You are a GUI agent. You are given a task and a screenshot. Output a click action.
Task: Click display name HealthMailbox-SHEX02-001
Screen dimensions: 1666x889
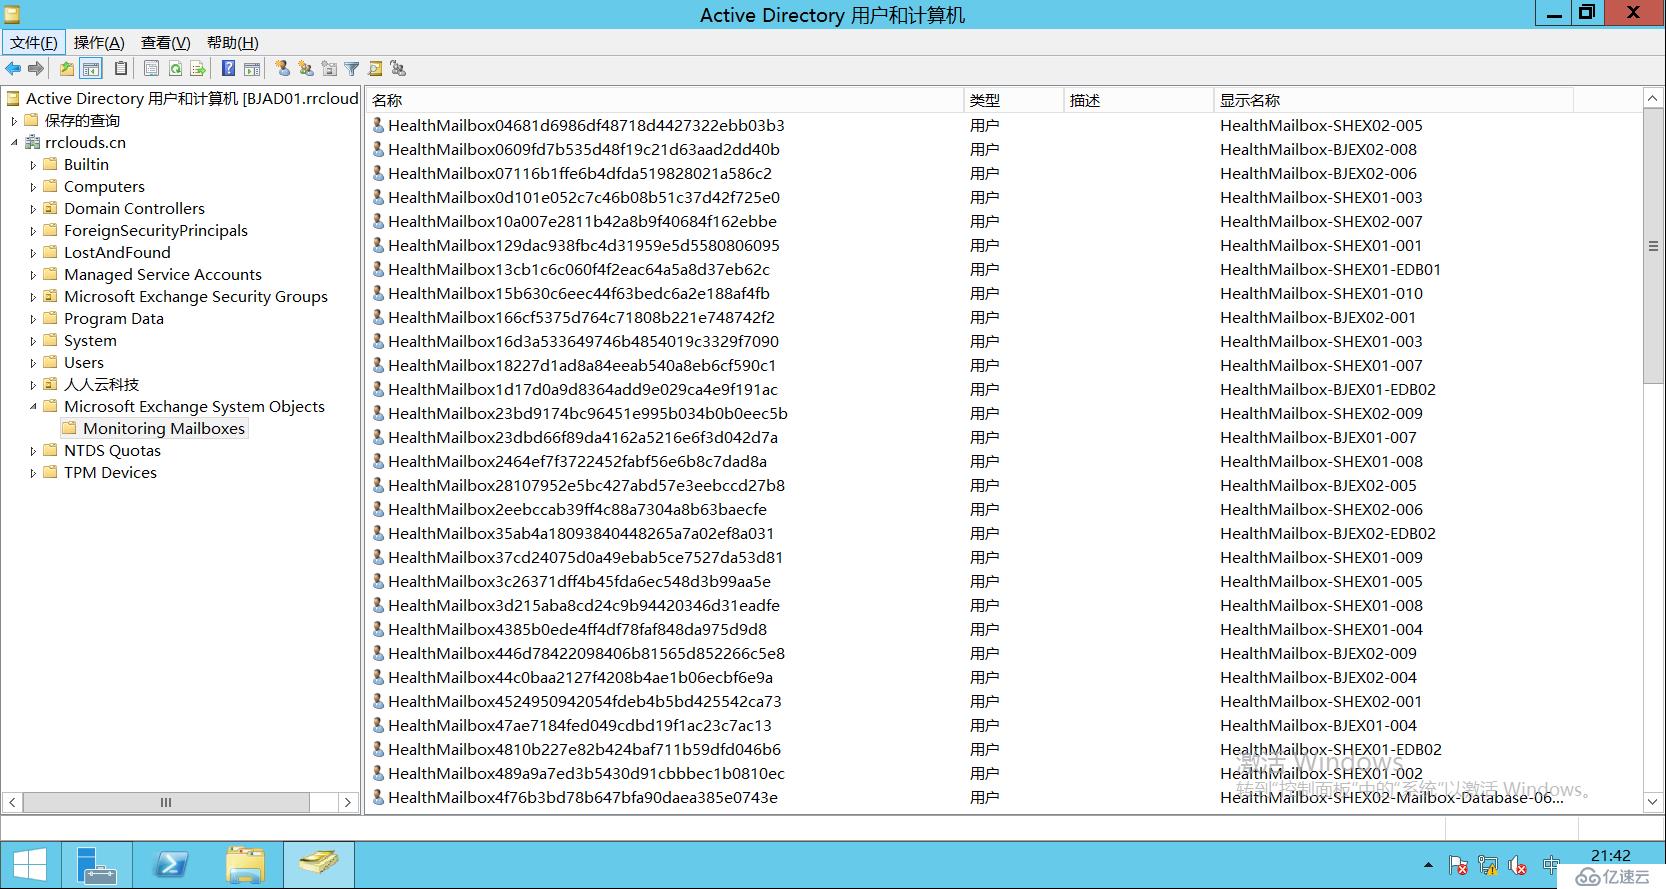(x=1321, y=702)
